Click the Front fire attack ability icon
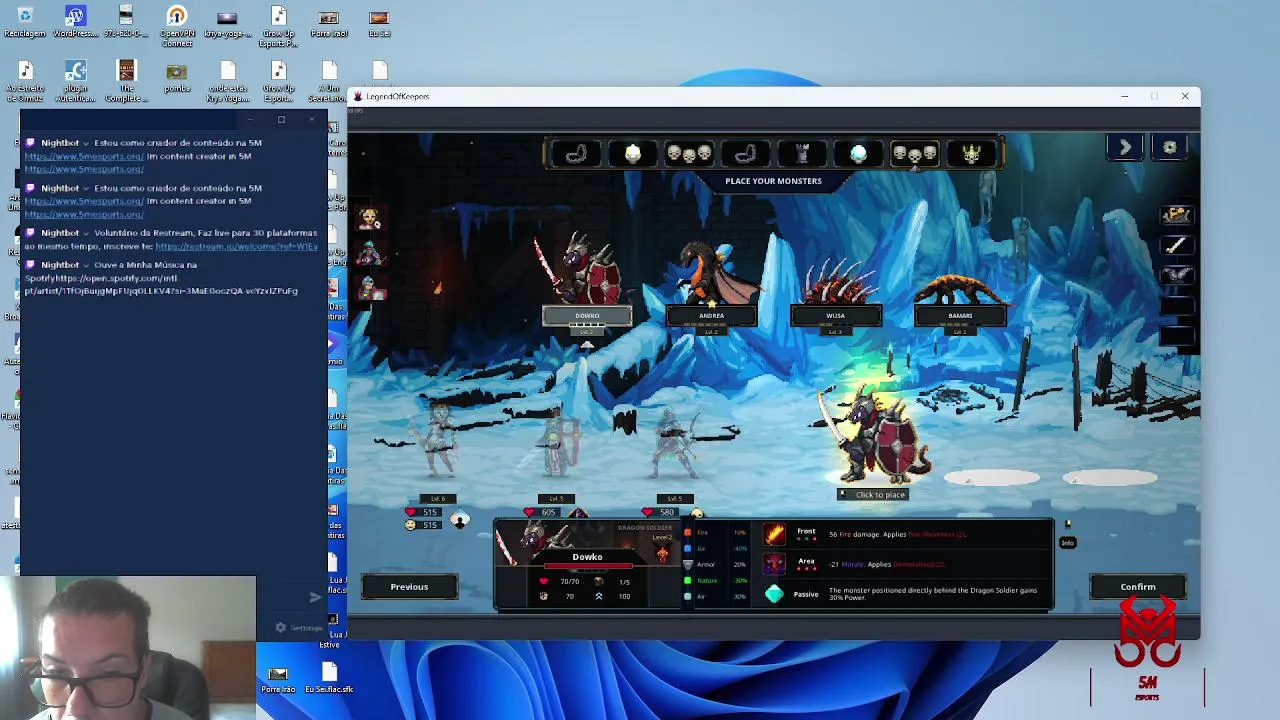The height and width of the screenshot is (720, 1280). pos(775,534)
